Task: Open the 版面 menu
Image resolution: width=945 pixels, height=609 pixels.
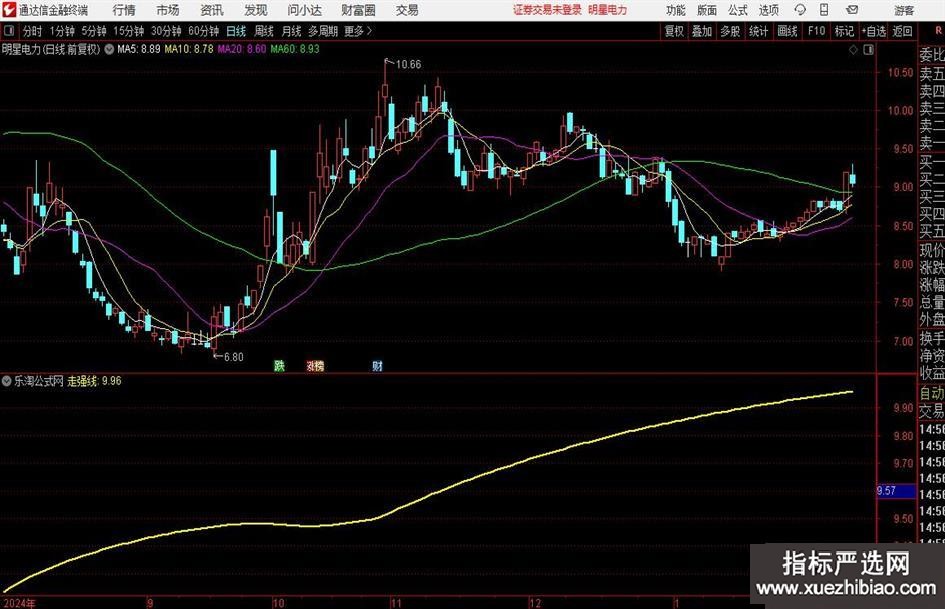Action: click(x=706, y=10)
